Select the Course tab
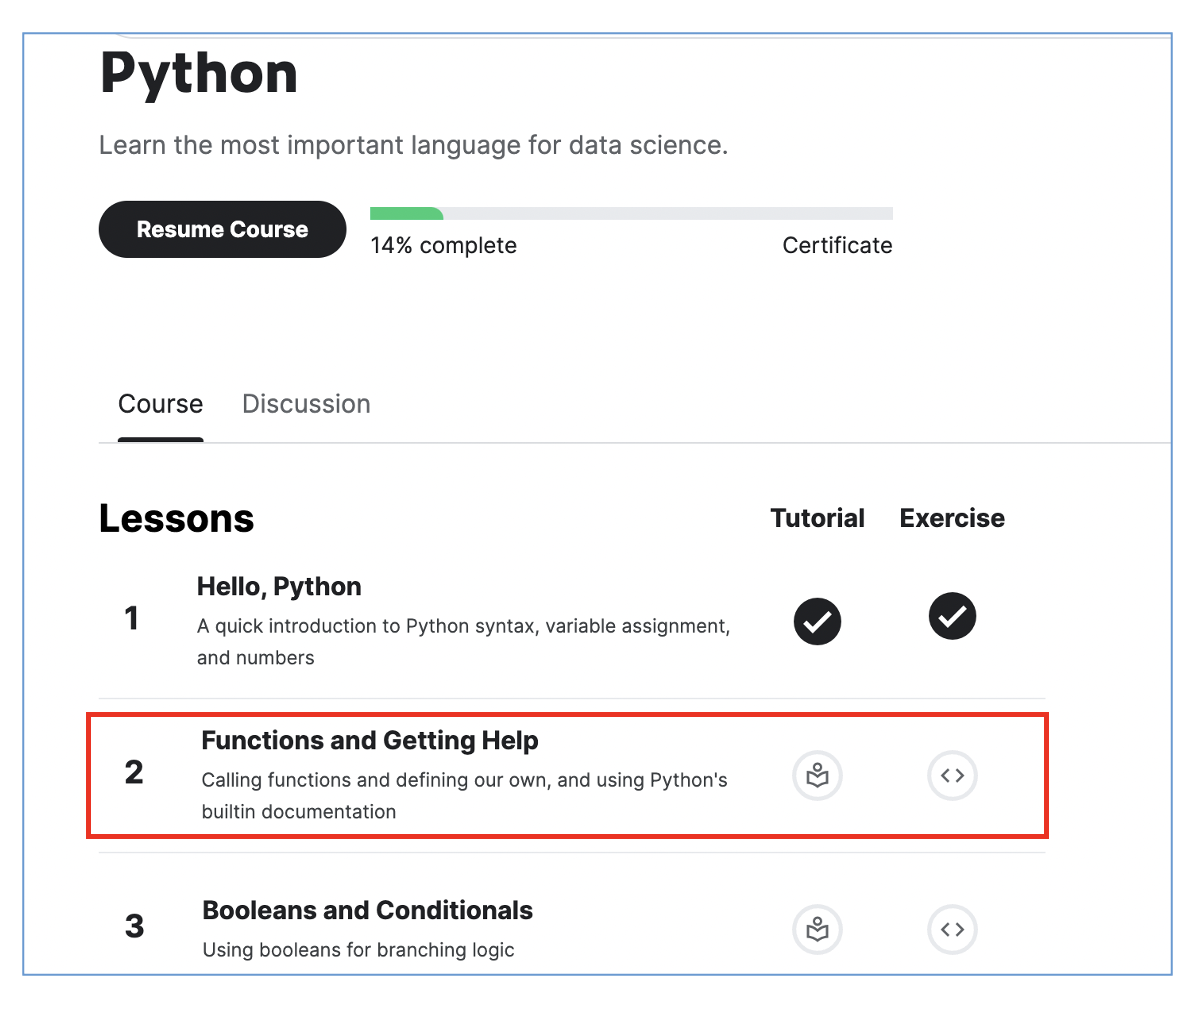The height and width of the screenshot is (1012, 1204). click(x=160, y=403)
